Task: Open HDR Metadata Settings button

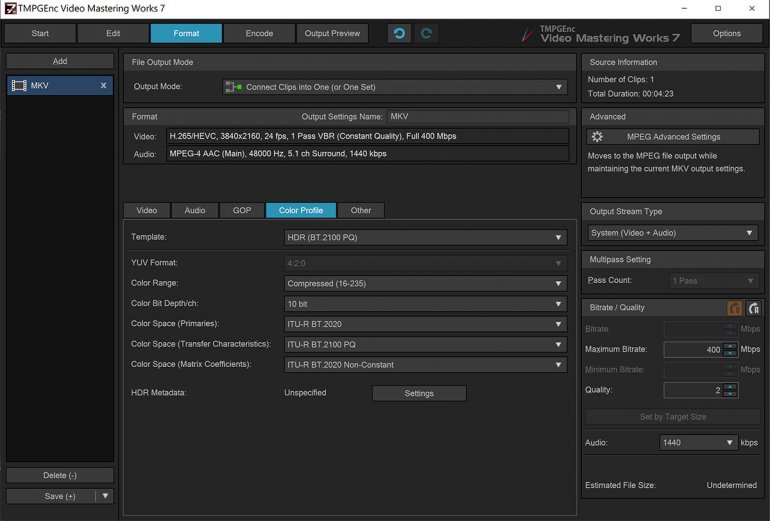Action: pyautogui.click(x=419, y=393)
